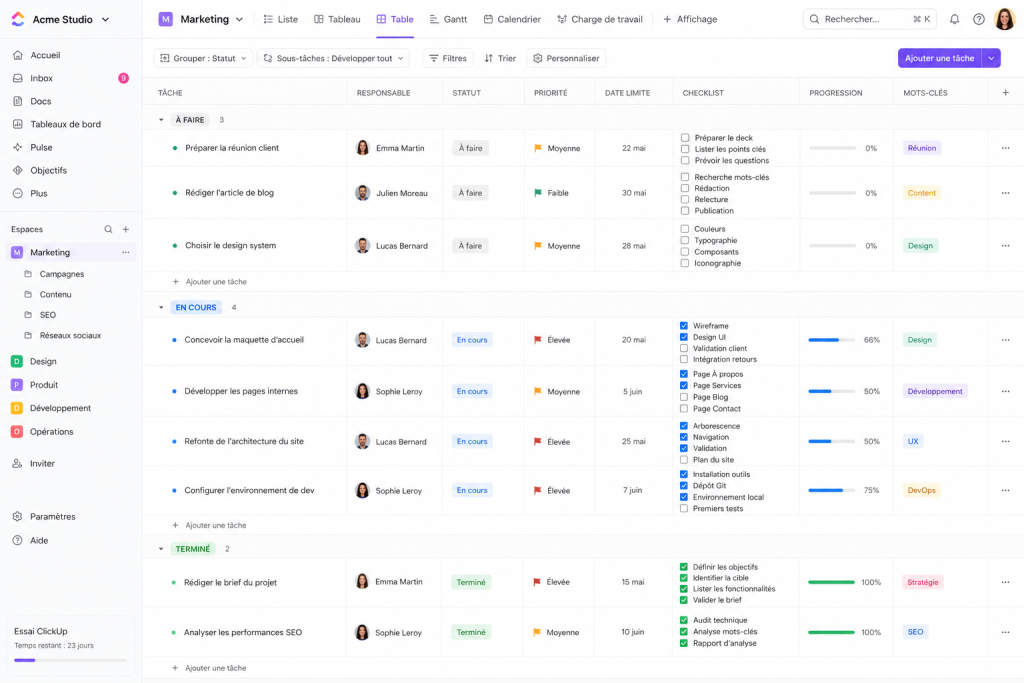Click the Inviter link in the sidebar
The height and width of the screenshot is (683, 1024).
click(x=43, y=463)
